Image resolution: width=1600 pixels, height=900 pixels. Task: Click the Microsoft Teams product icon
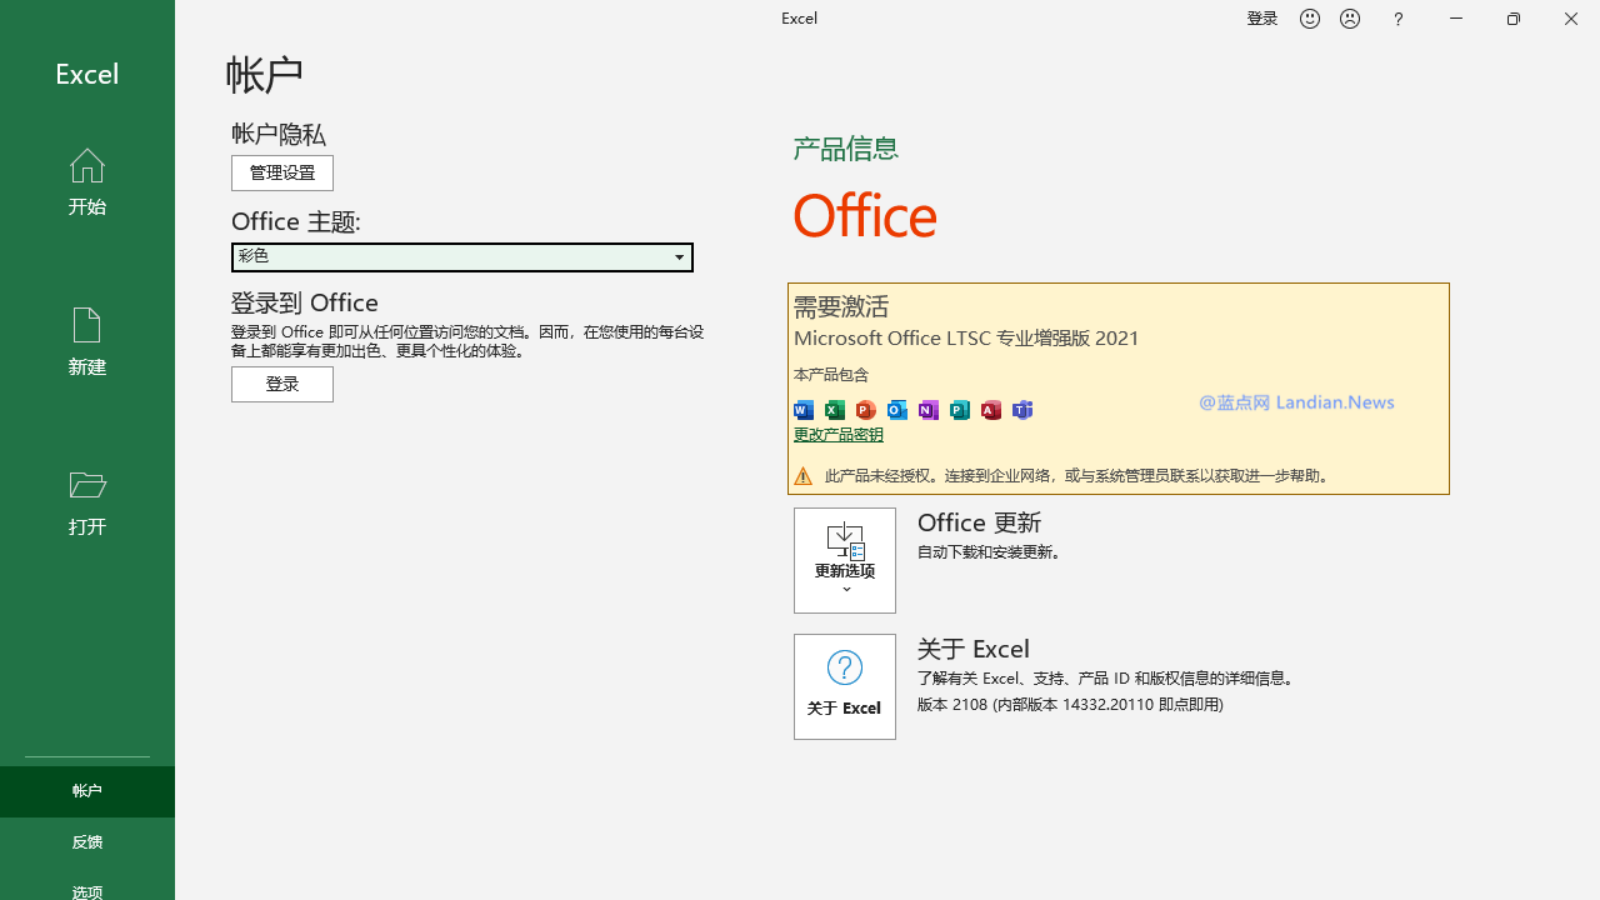[1022, 410]
